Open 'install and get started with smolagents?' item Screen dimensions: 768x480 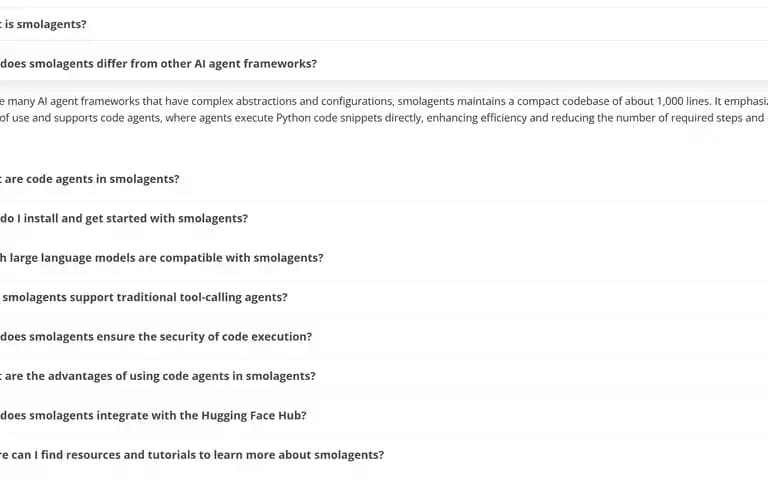384,218
